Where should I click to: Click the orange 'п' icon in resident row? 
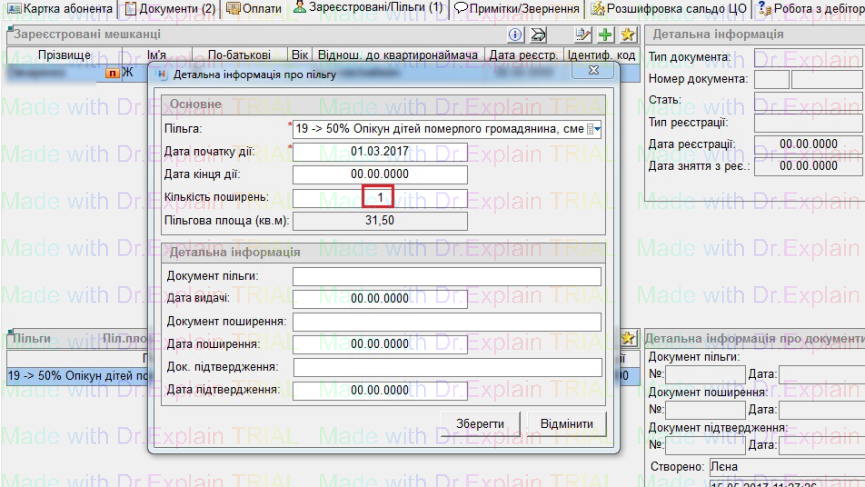(x=112, y=73)
